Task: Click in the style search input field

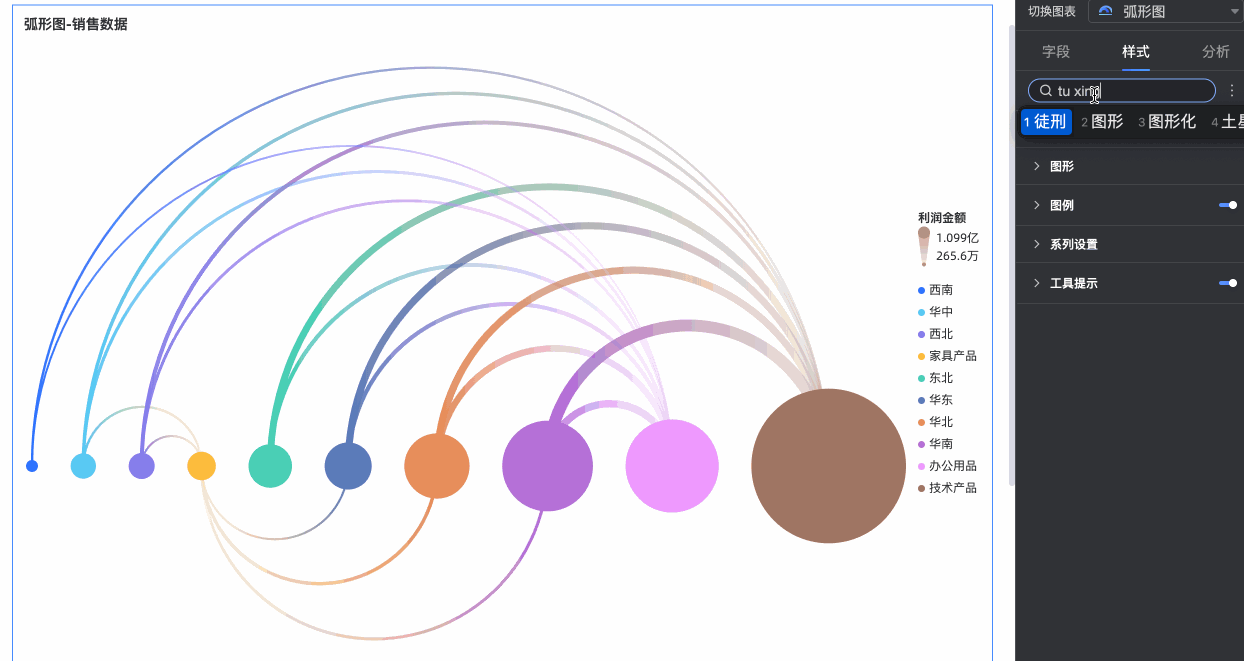Action: point(1150,91)
